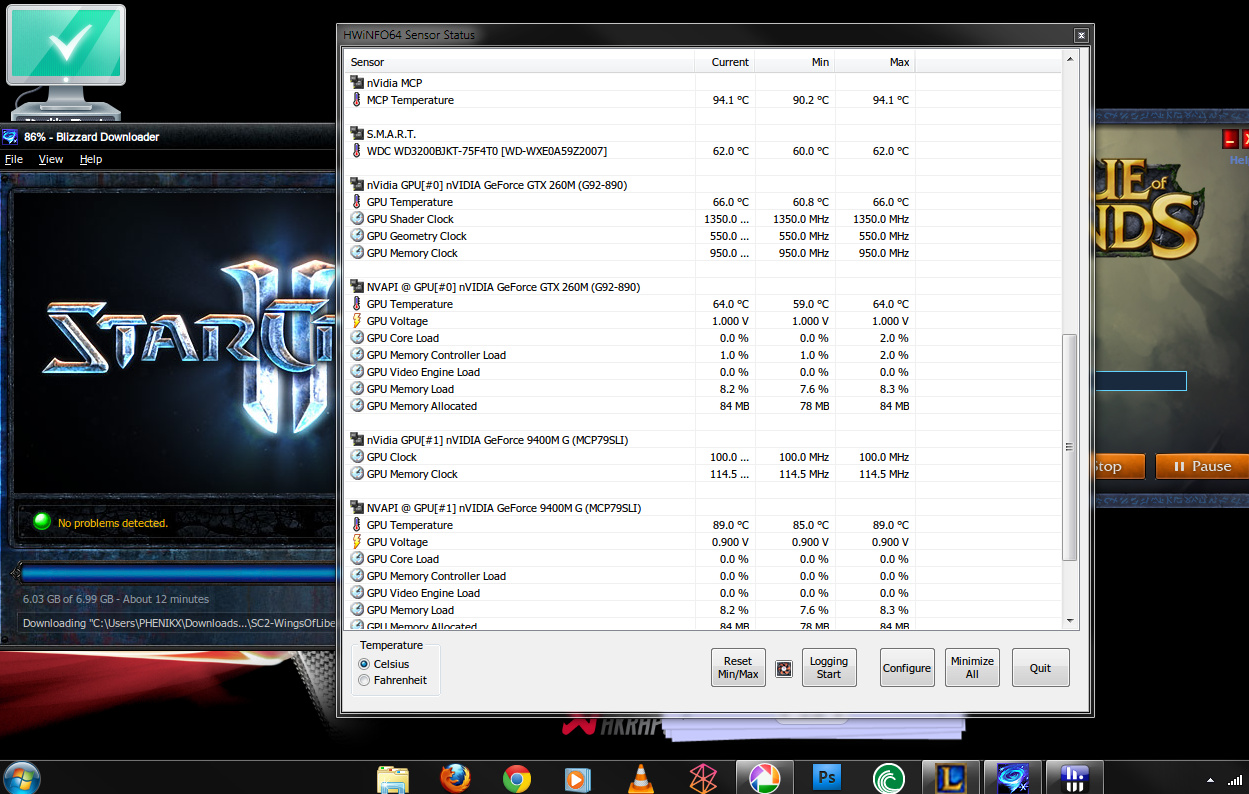Click the GPU Shader Clock icon

pos(357,219)
